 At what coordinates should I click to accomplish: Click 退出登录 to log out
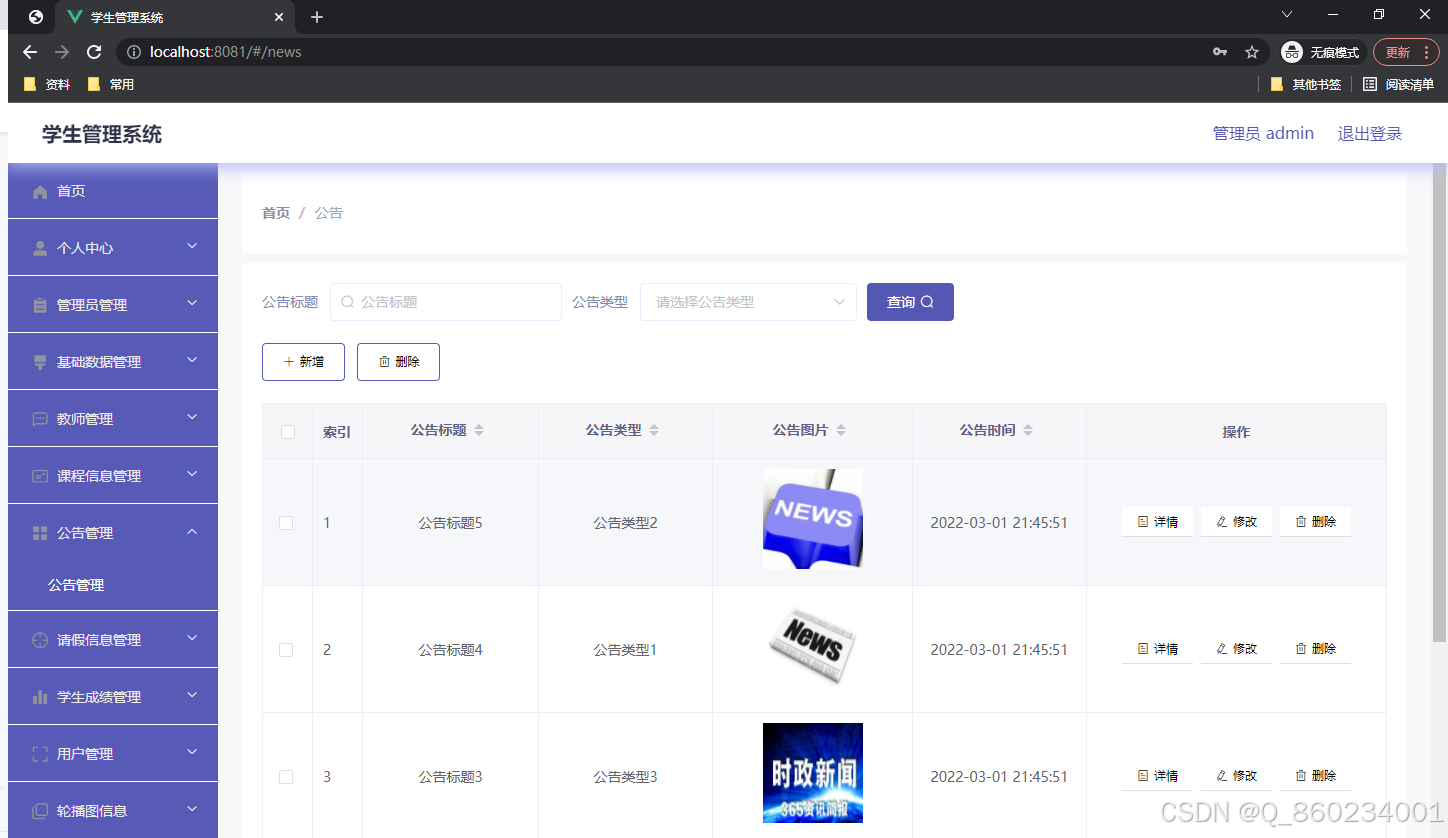[x=1370, y=134]
